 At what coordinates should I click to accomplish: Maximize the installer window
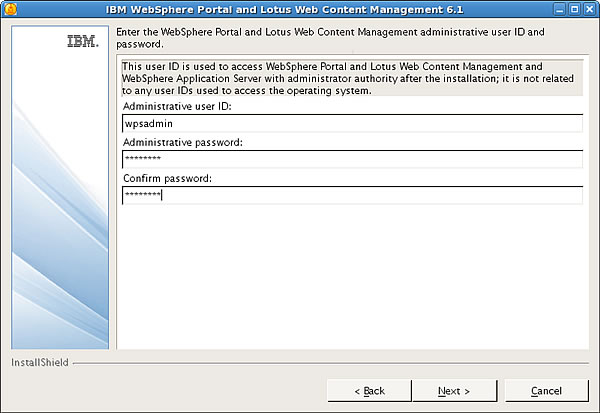click(x=574, y=9)
